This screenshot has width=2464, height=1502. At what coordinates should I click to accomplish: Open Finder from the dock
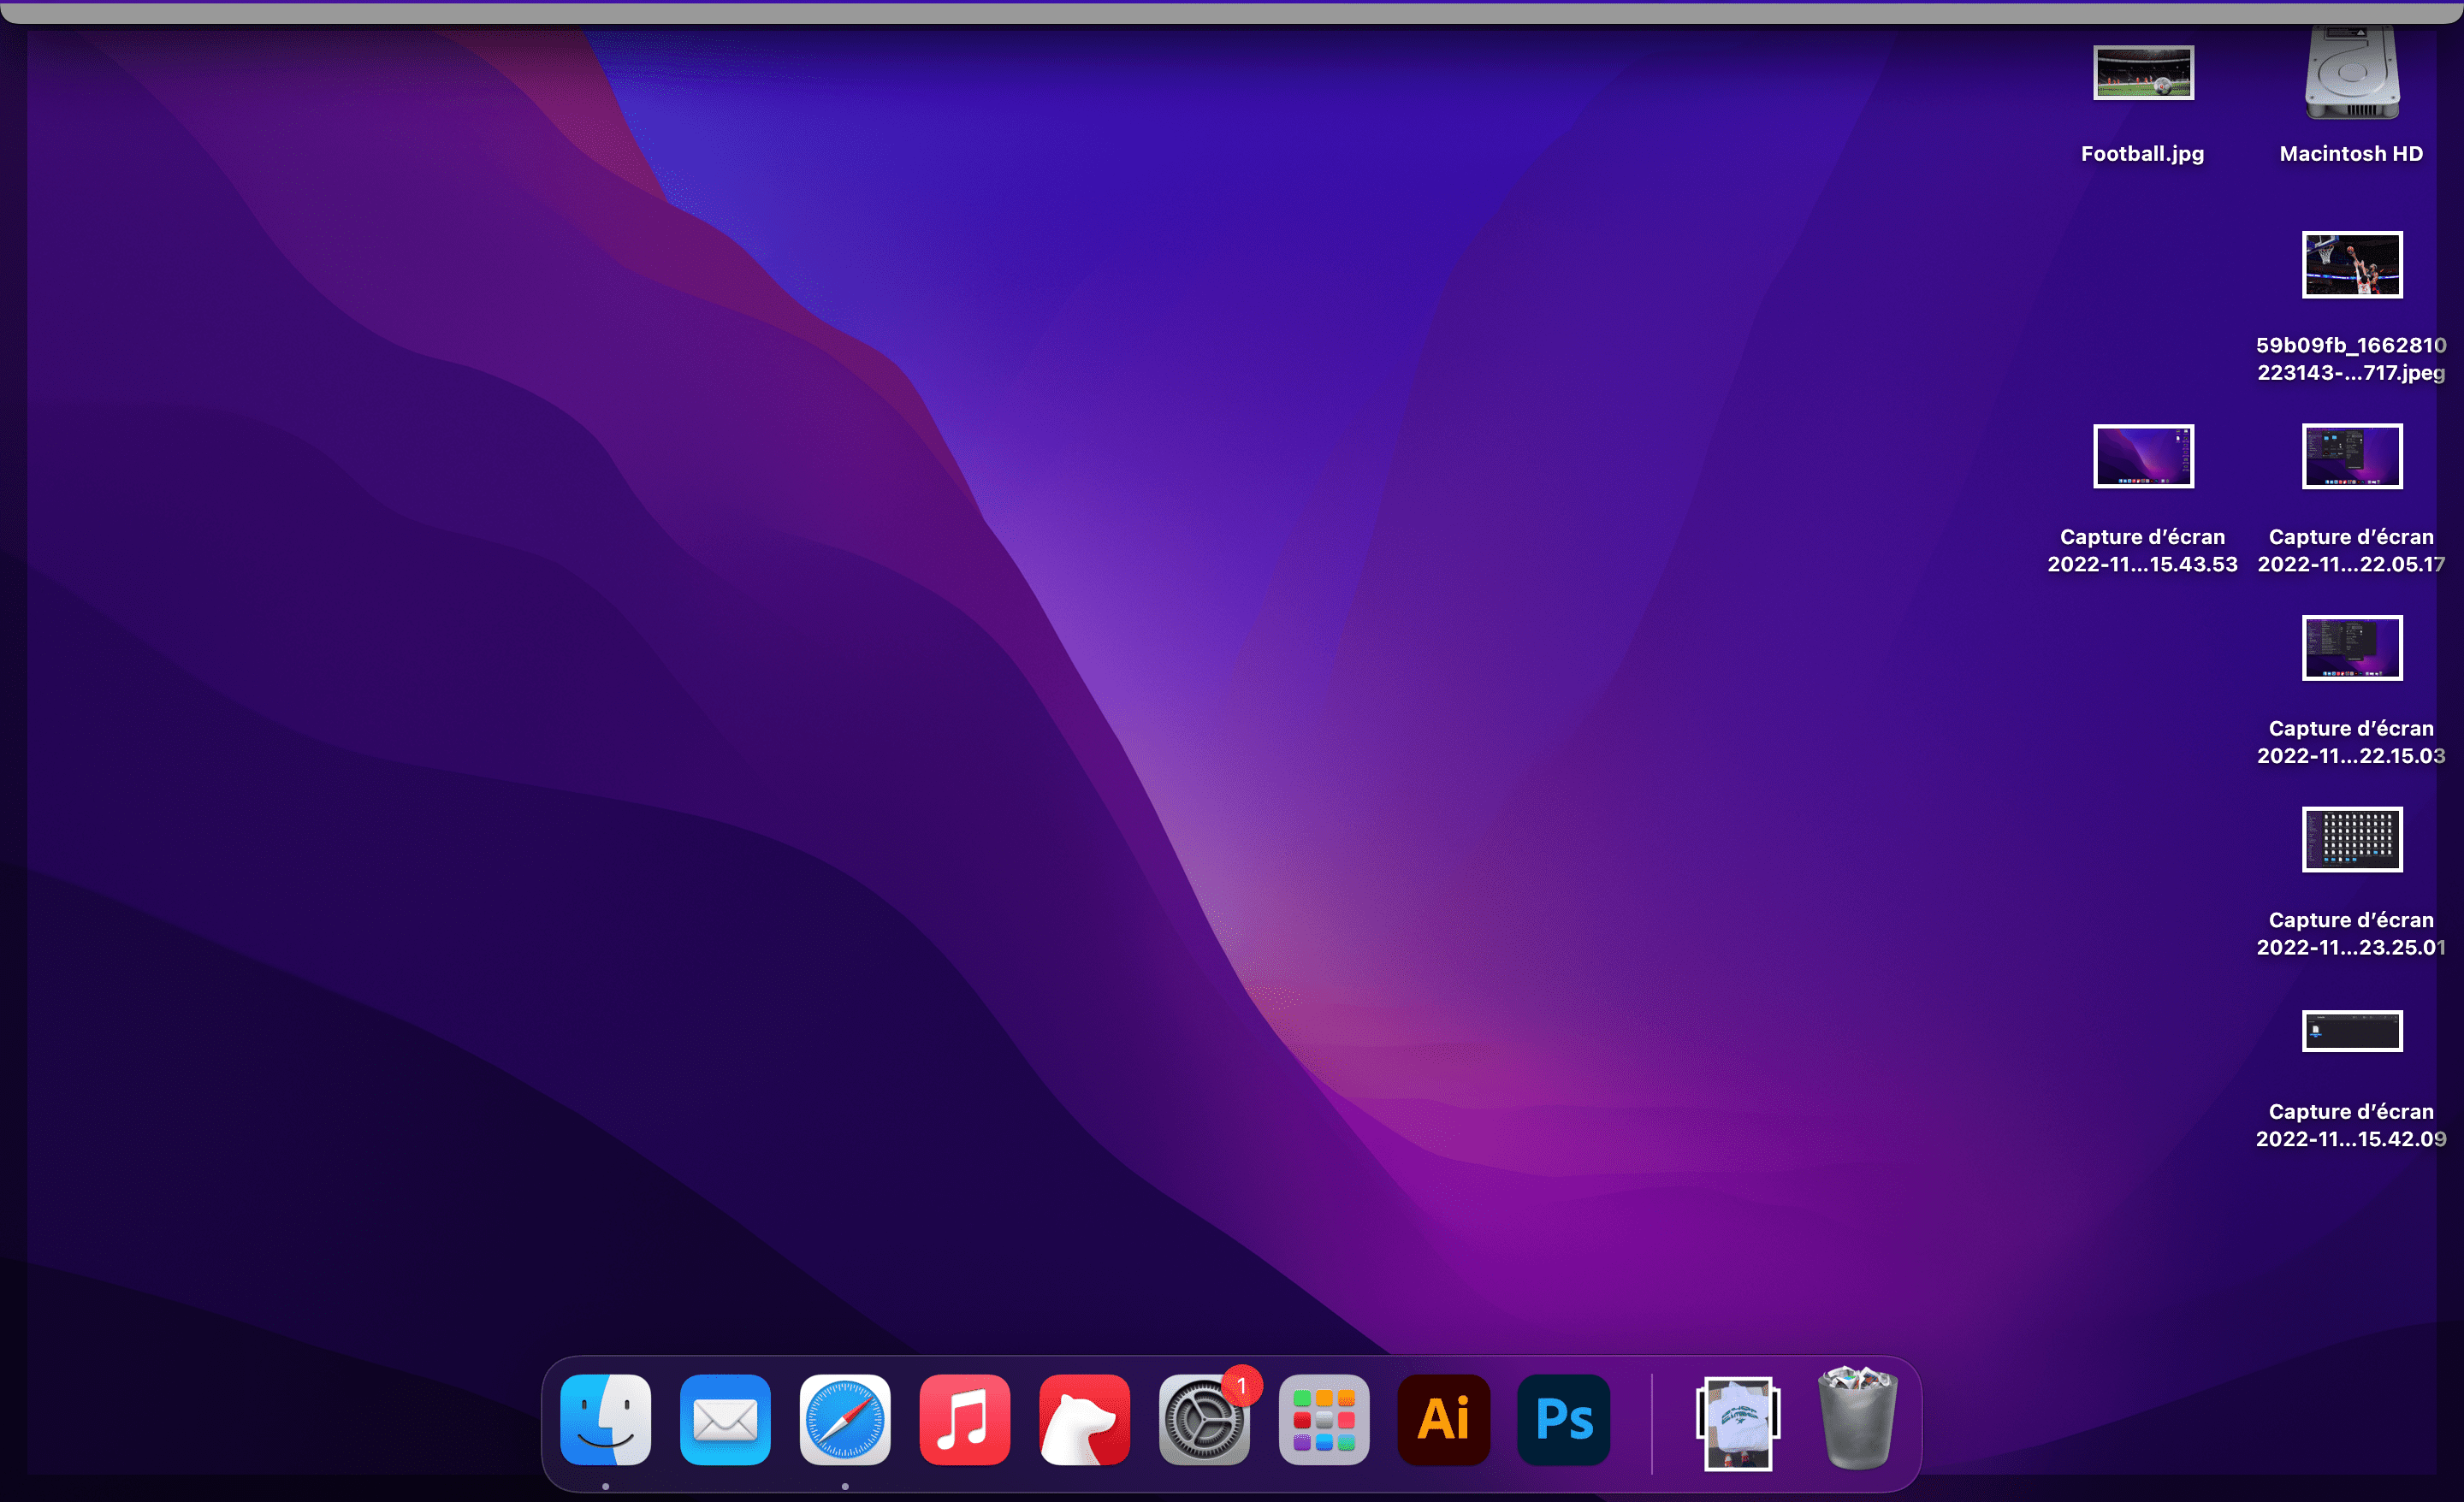click(605, 1419)
